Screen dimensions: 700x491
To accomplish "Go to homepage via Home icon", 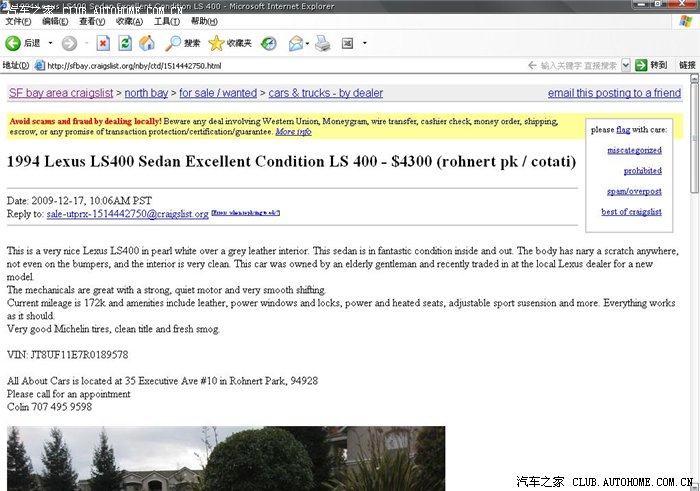I will click(147, 43).
